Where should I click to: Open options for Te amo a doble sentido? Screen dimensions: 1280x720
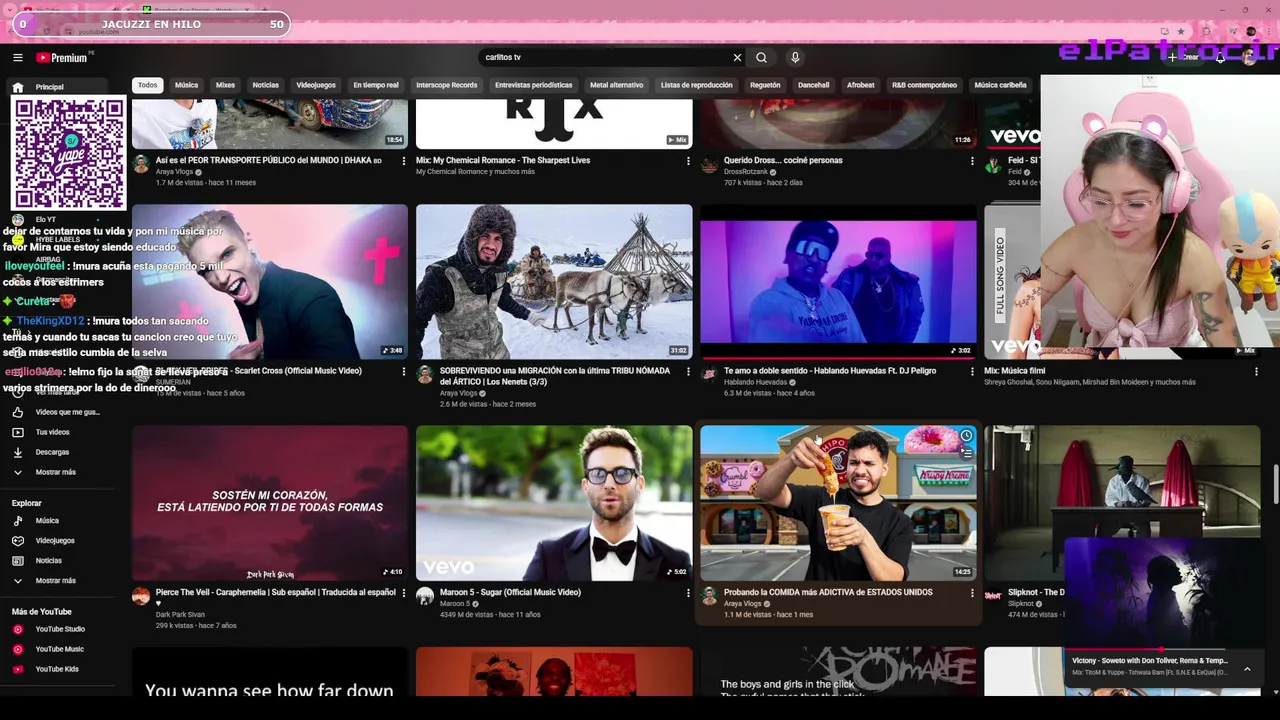972,372
